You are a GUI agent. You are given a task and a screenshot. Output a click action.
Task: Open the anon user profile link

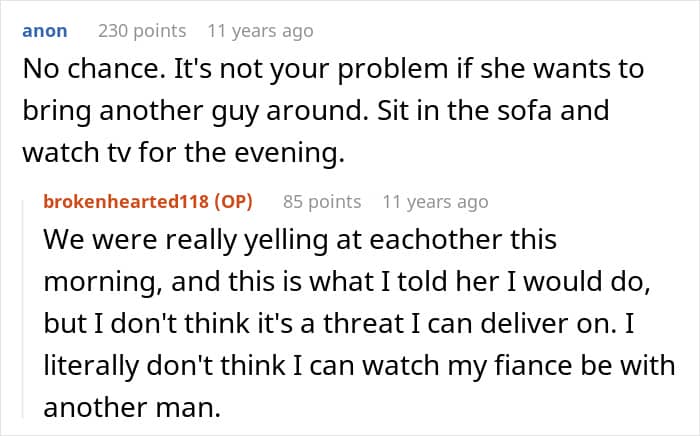pyautogui.click(x=45, y=31)
